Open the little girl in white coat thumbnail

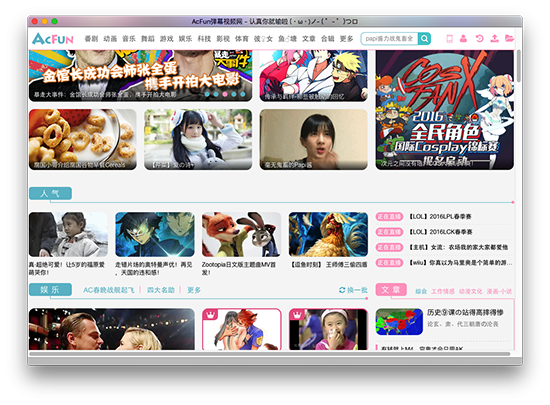(x=68, y=234)
